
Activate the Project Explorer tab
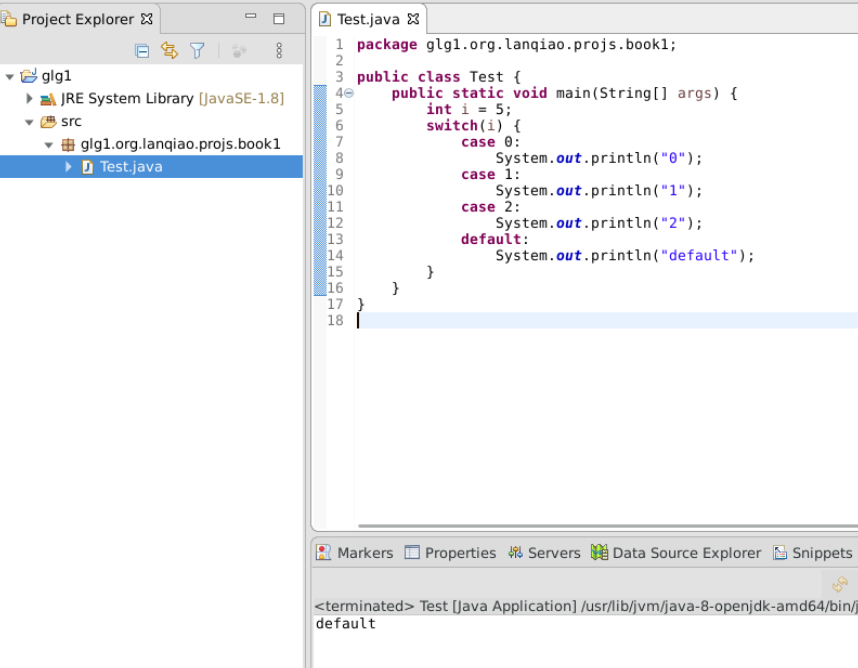78,19
